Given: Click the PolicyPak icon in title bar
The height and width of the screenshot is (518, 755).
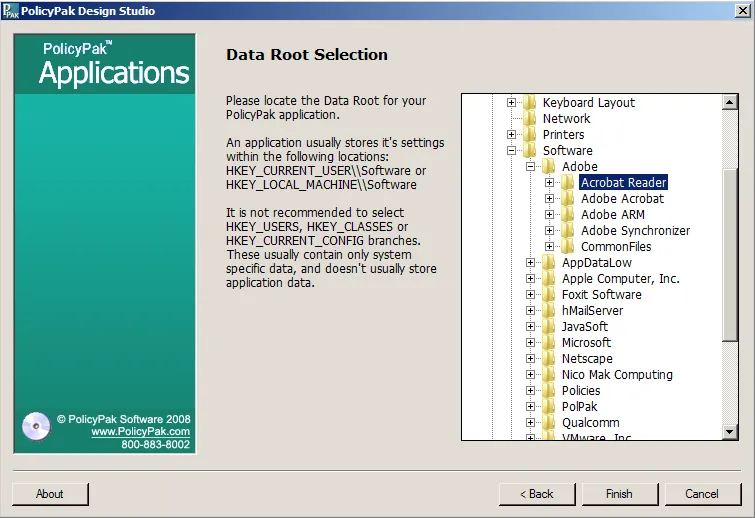Looking at the screenshot, I should (10, 11).
